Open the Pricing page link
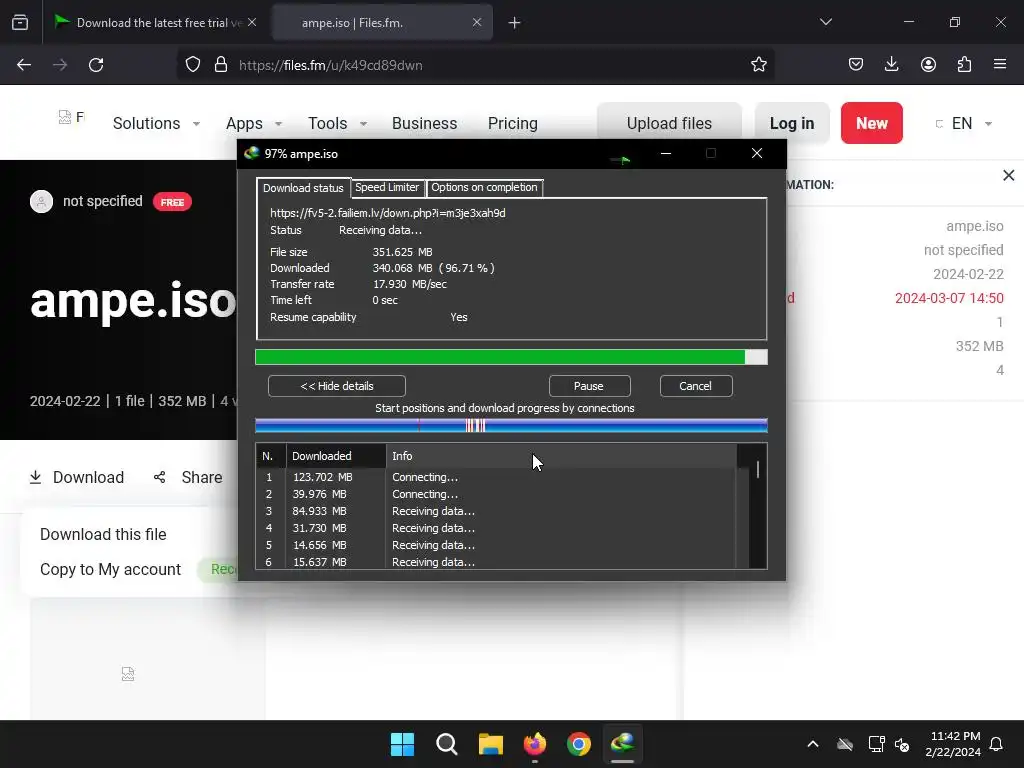 (x=513, y=123)
